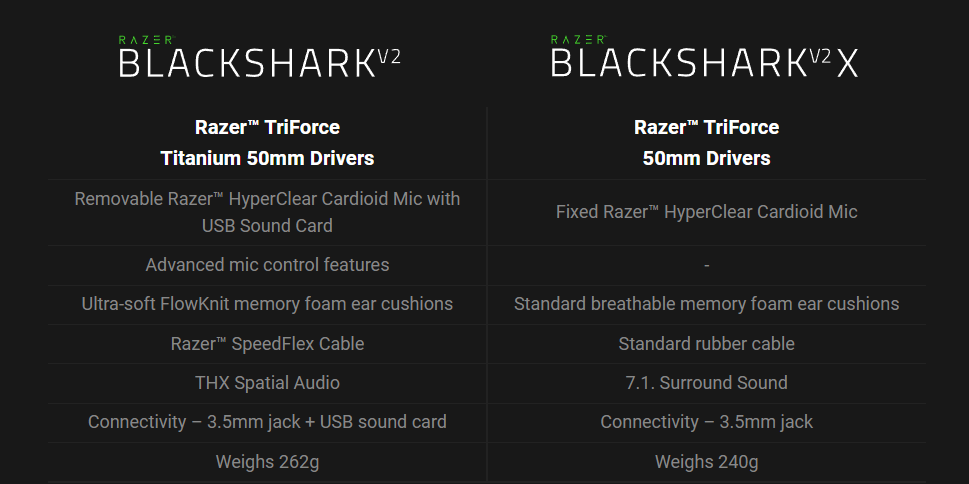Click the Connectivity – 3.5mm jack cell in X column
The width and height of the screenshot is (969, 484).
706,422
